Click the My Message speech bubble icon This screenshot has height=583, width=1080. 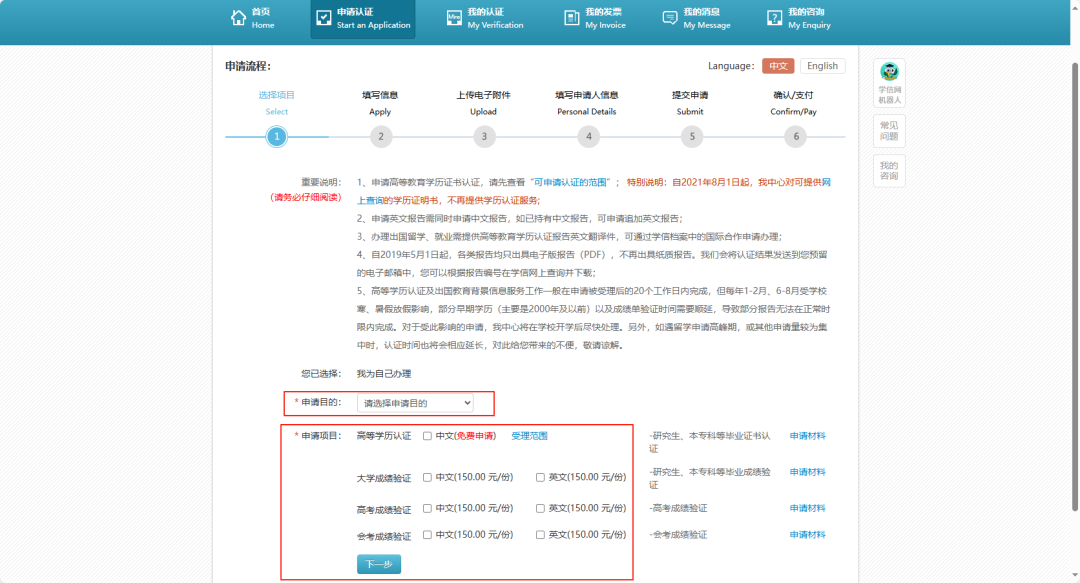click(x=669, y=18)
